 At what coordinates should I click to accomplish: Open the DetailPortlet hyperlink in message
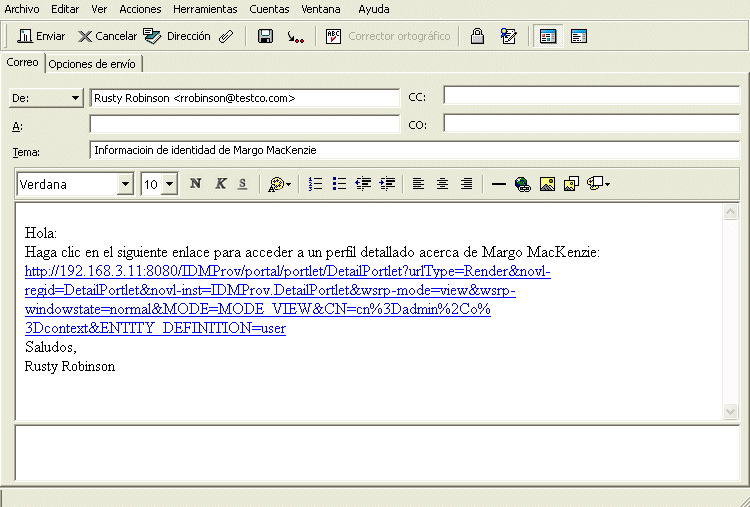tap(287, 299)
